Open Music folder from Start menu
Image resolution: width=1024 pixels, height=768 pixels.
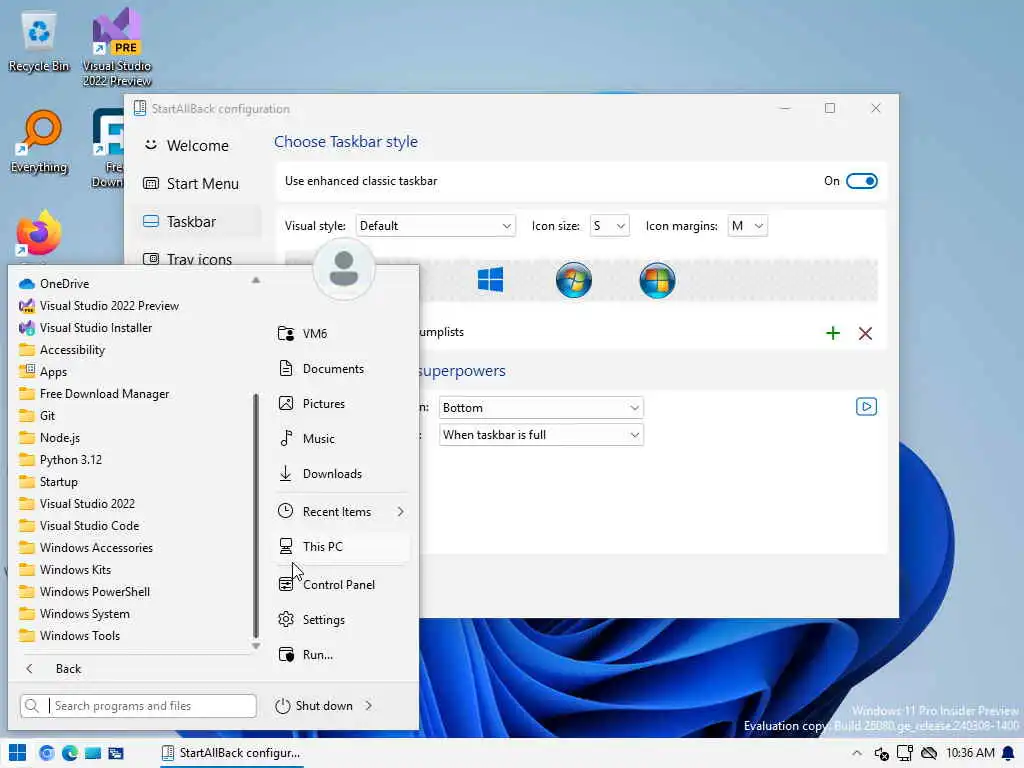click(x=343, y=439)
